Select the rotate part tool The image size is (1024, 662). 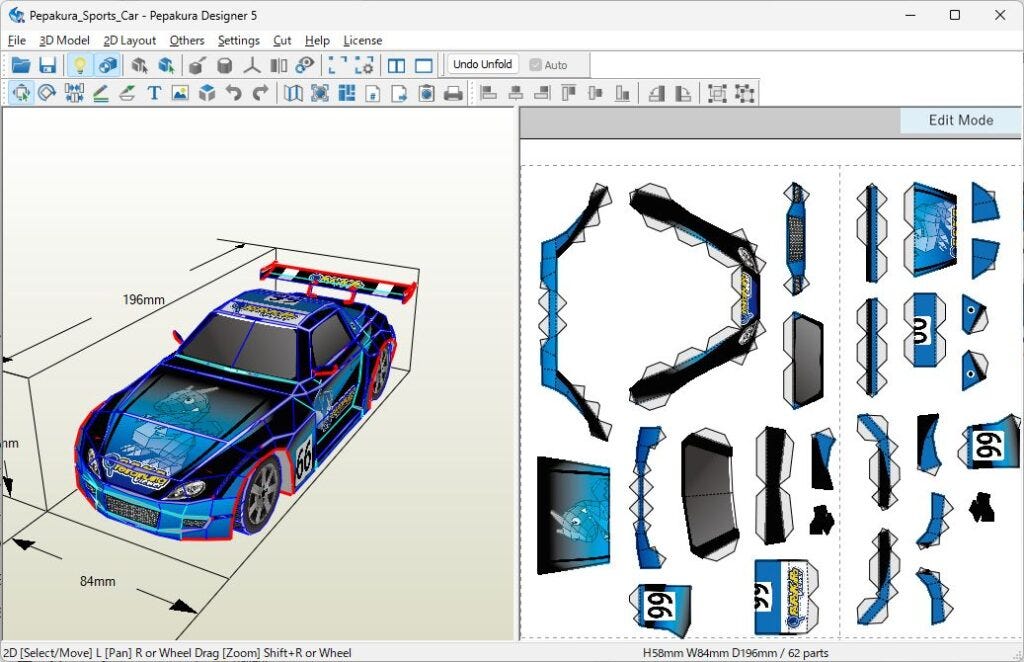[47, 93]
